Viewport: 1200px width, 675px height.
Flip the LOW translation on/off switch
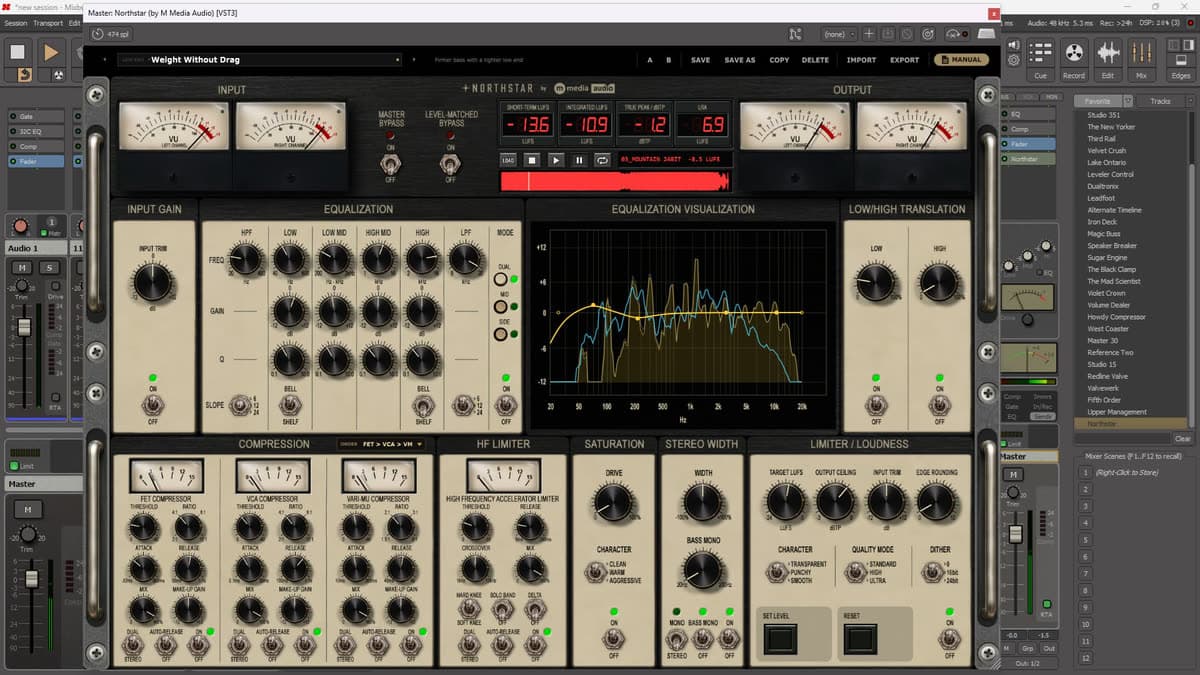(x=876, y=404)
